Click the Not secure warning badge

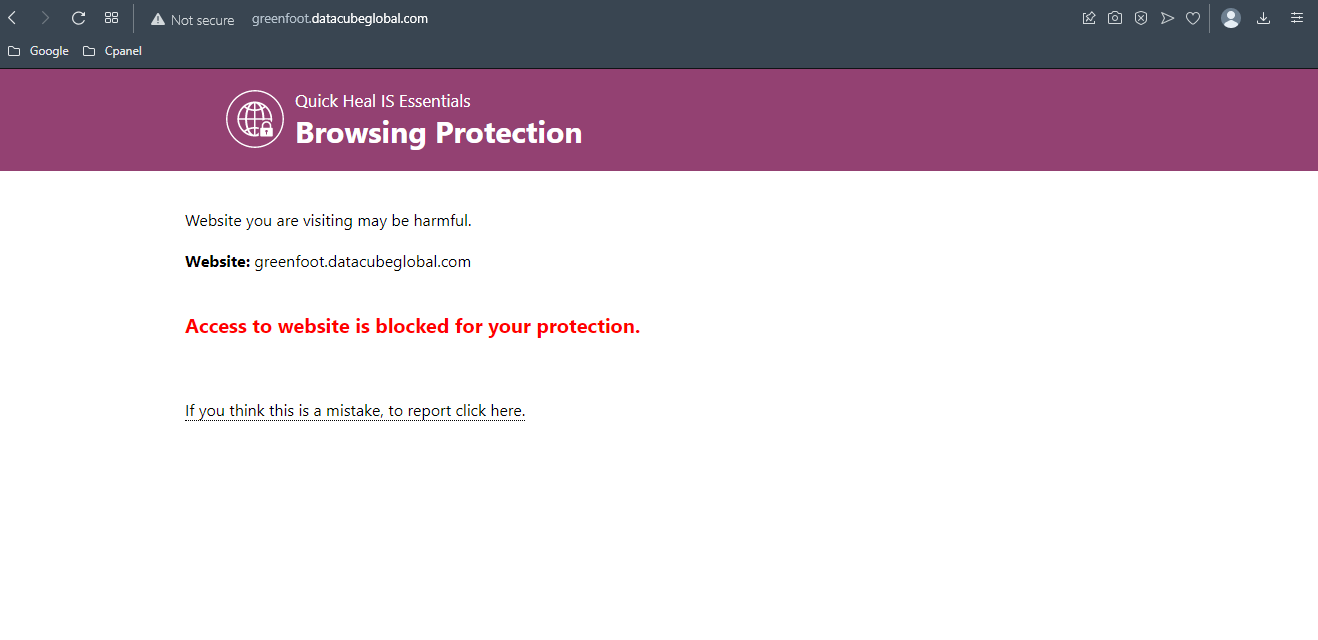tap(192, 19)
